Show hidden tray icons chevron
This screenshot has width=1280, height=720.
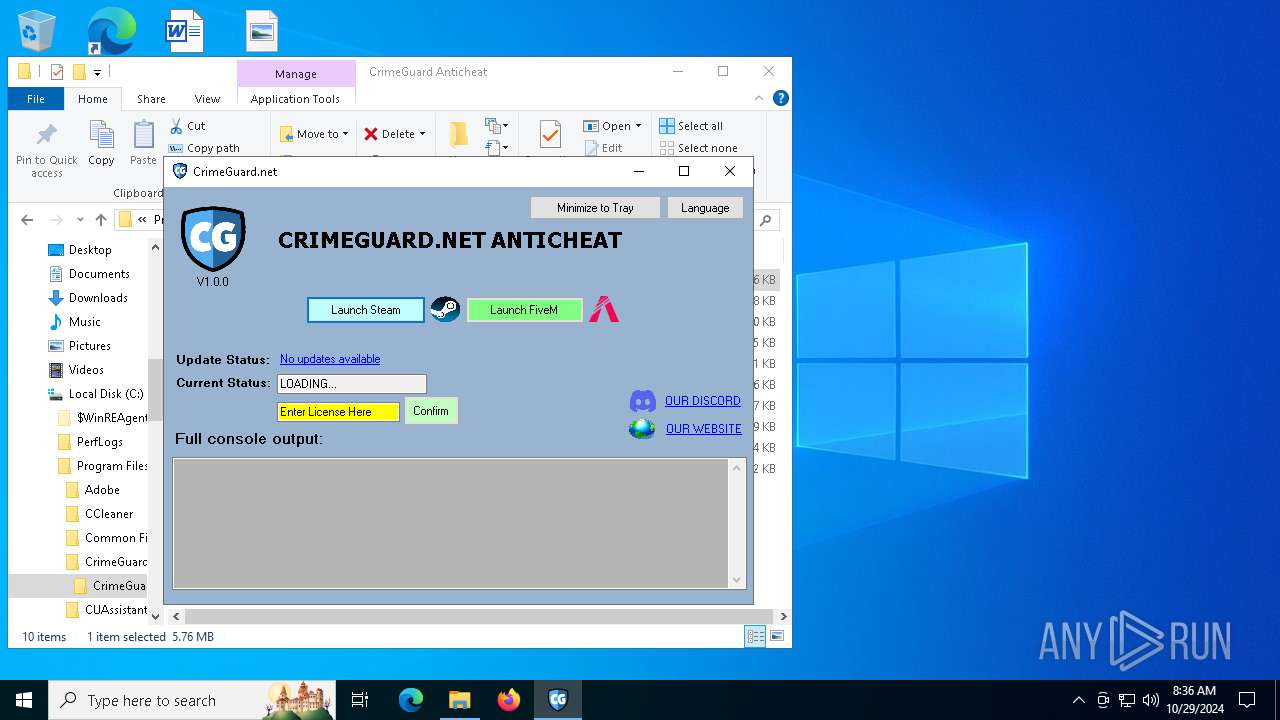pos(1078,700)
